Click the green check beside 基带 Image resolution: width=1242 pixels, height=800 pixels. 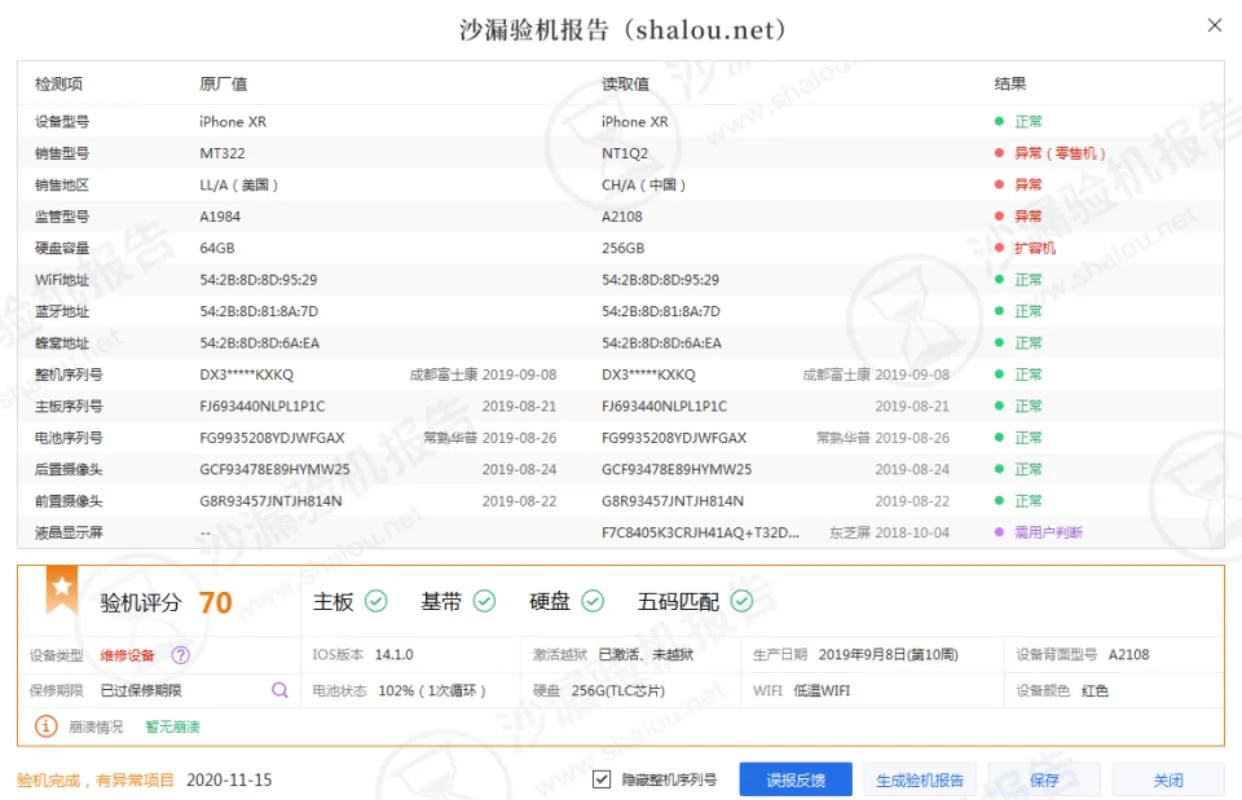click(x=486, y=601)
